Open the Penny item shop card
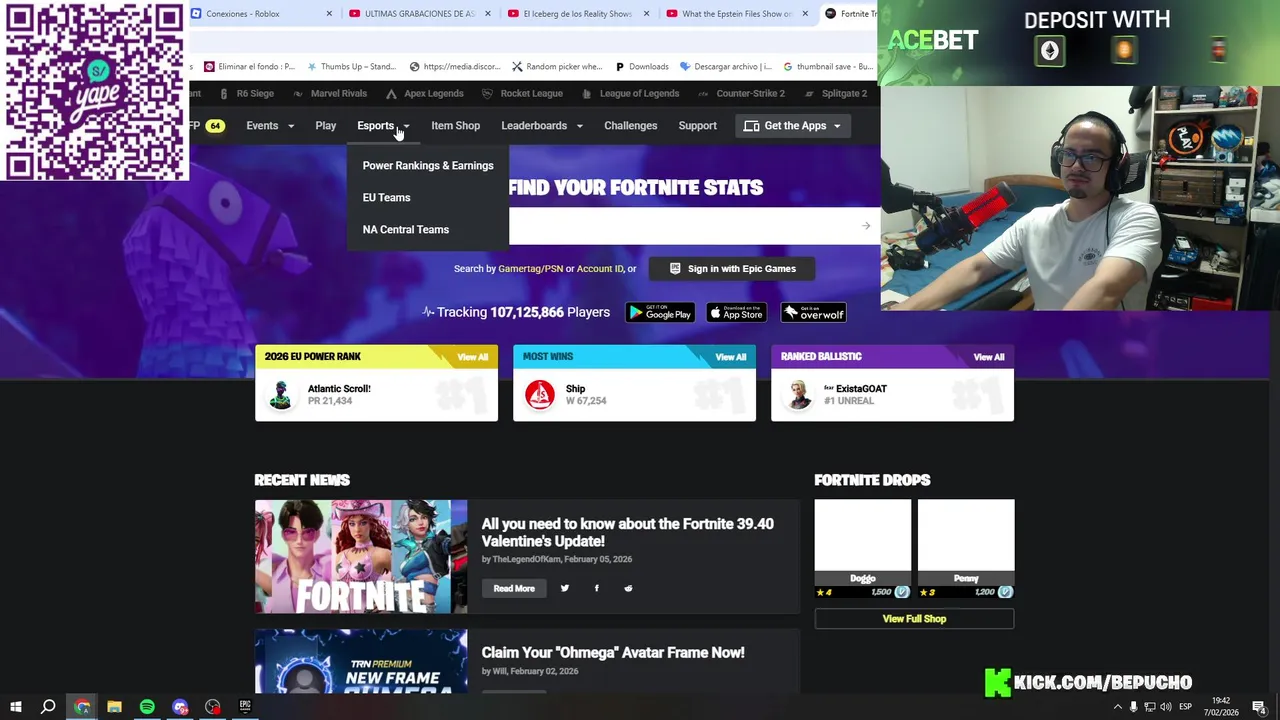 pos(966,549)
